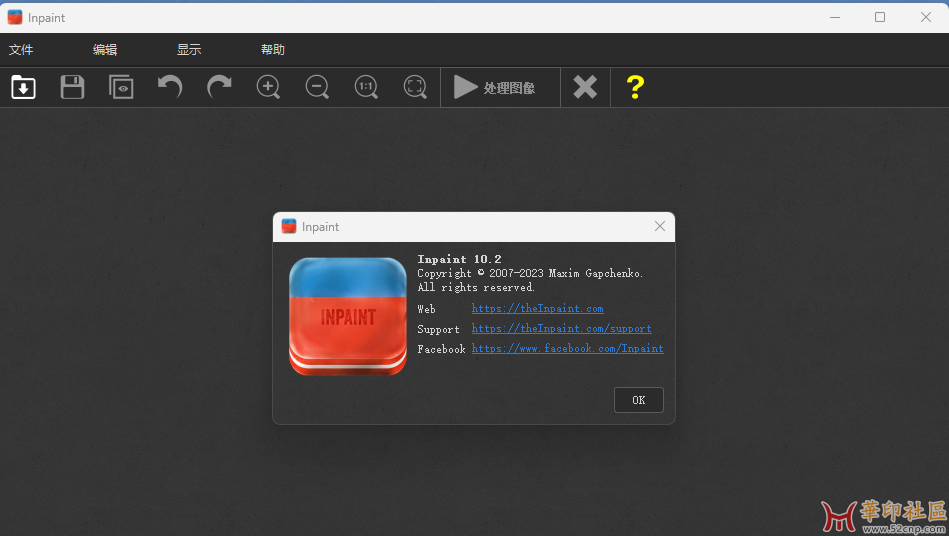Image resolution: width=949 pixels, height=536 pixels.
Task: Toggle the view original image icon
Action: [x=121, y=87]
